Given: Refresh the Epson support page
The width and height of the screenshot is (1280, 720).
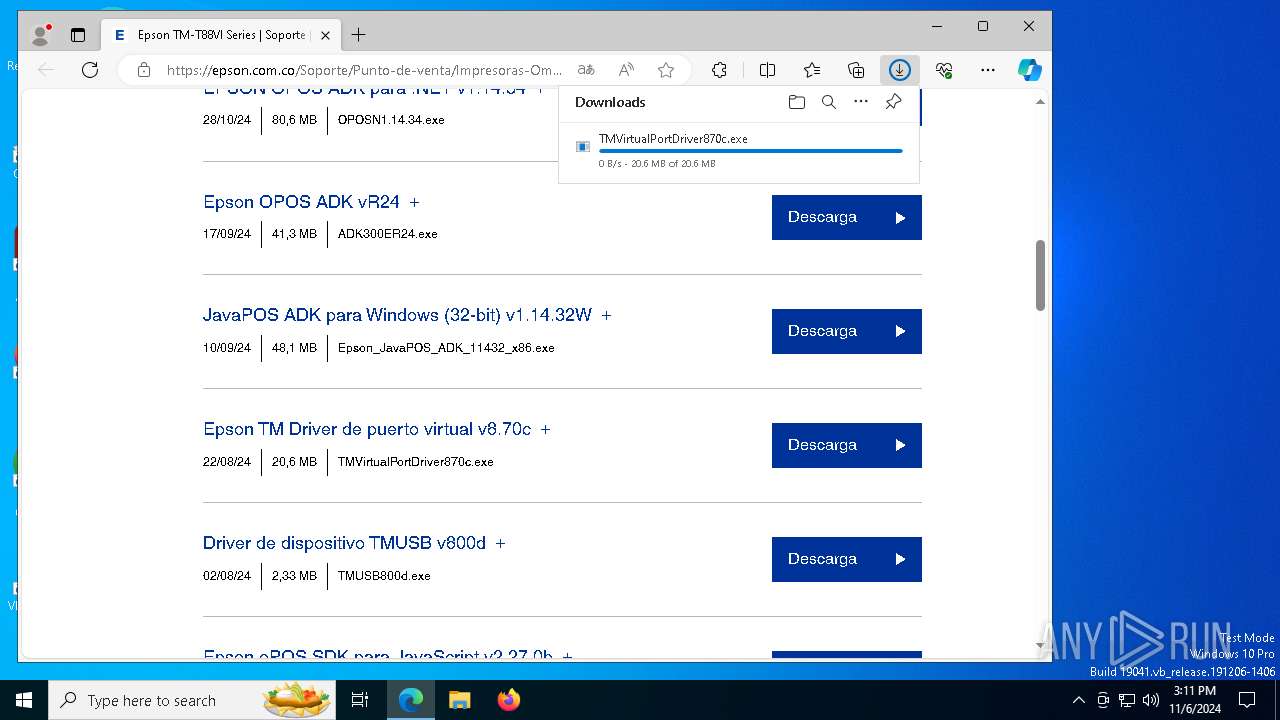Looking at the screenshot, I should [x=90, y=70].
